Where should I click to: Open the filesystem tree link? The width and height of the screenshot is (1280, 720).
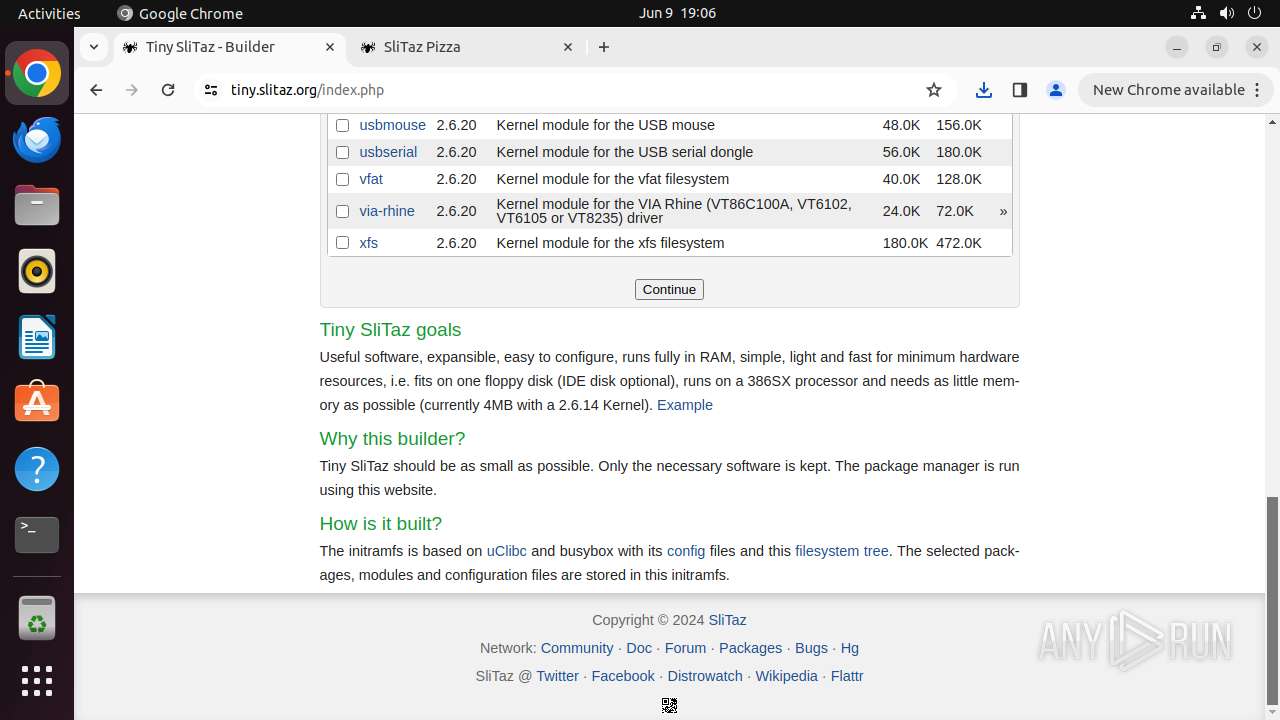tap(842, 551)
